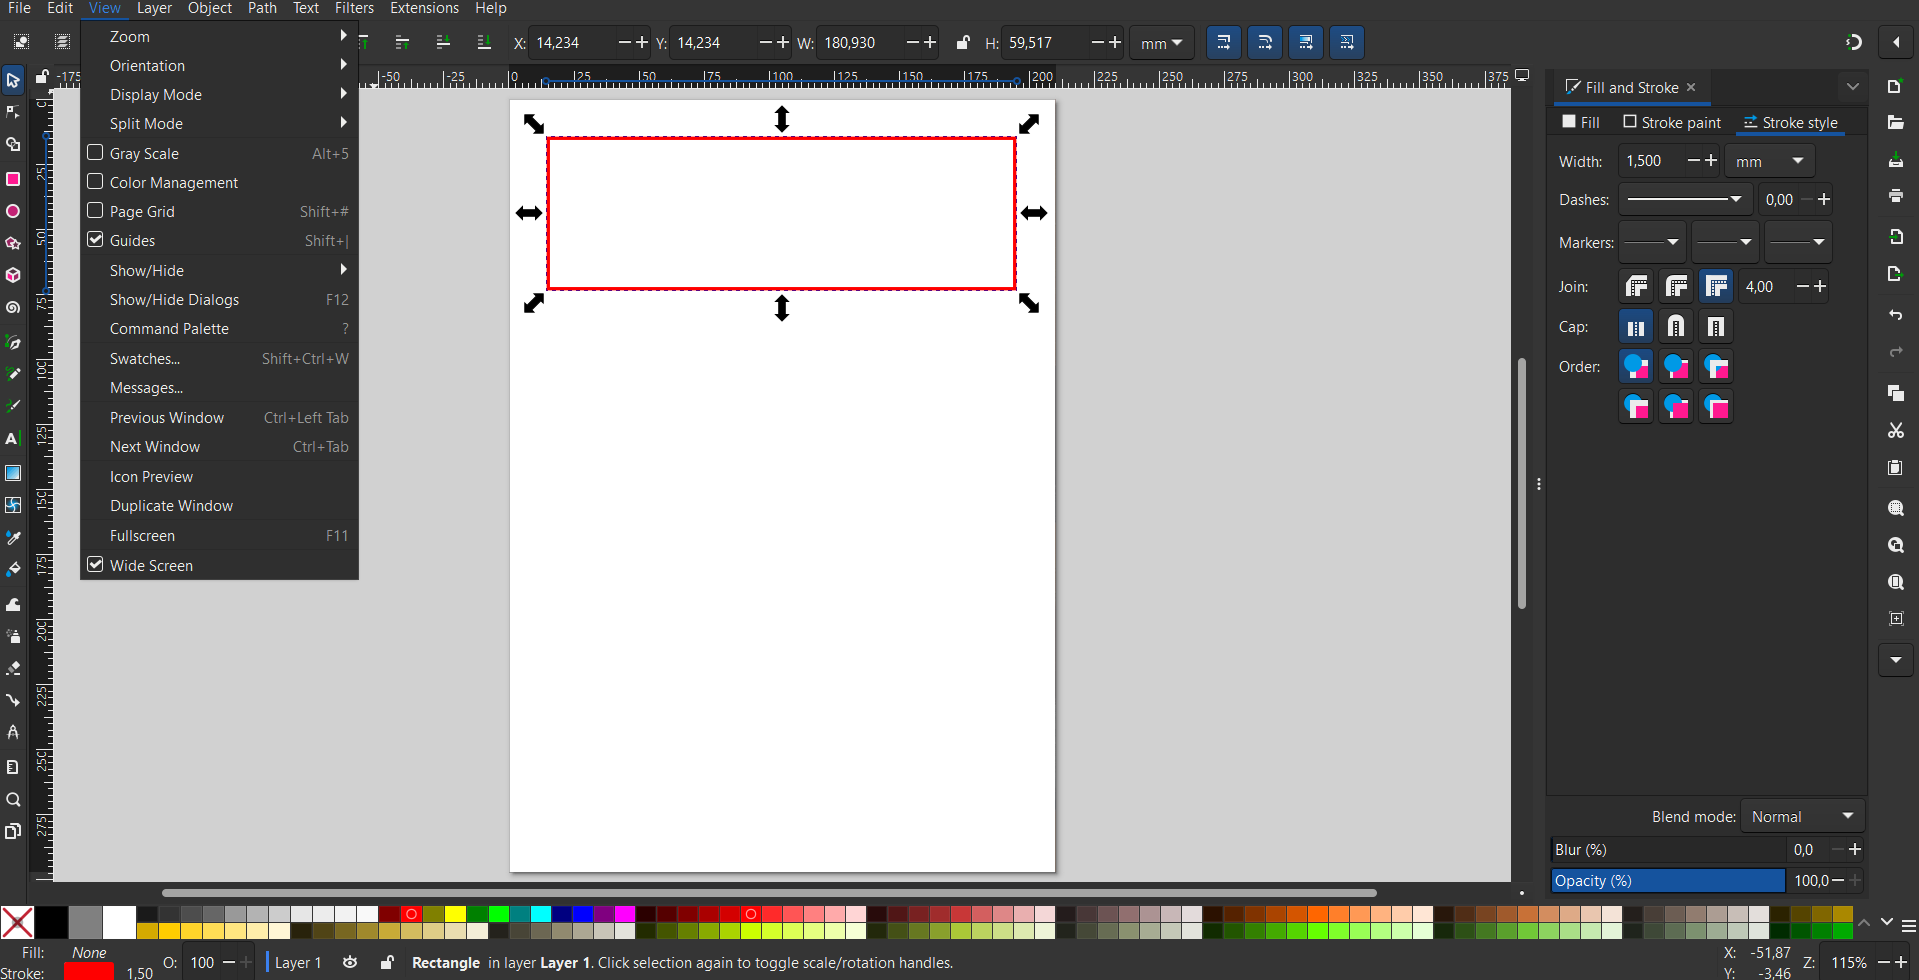Select the Spiral tool
This screenshot has width=1919, height=980.
click(x=13, y=308)
